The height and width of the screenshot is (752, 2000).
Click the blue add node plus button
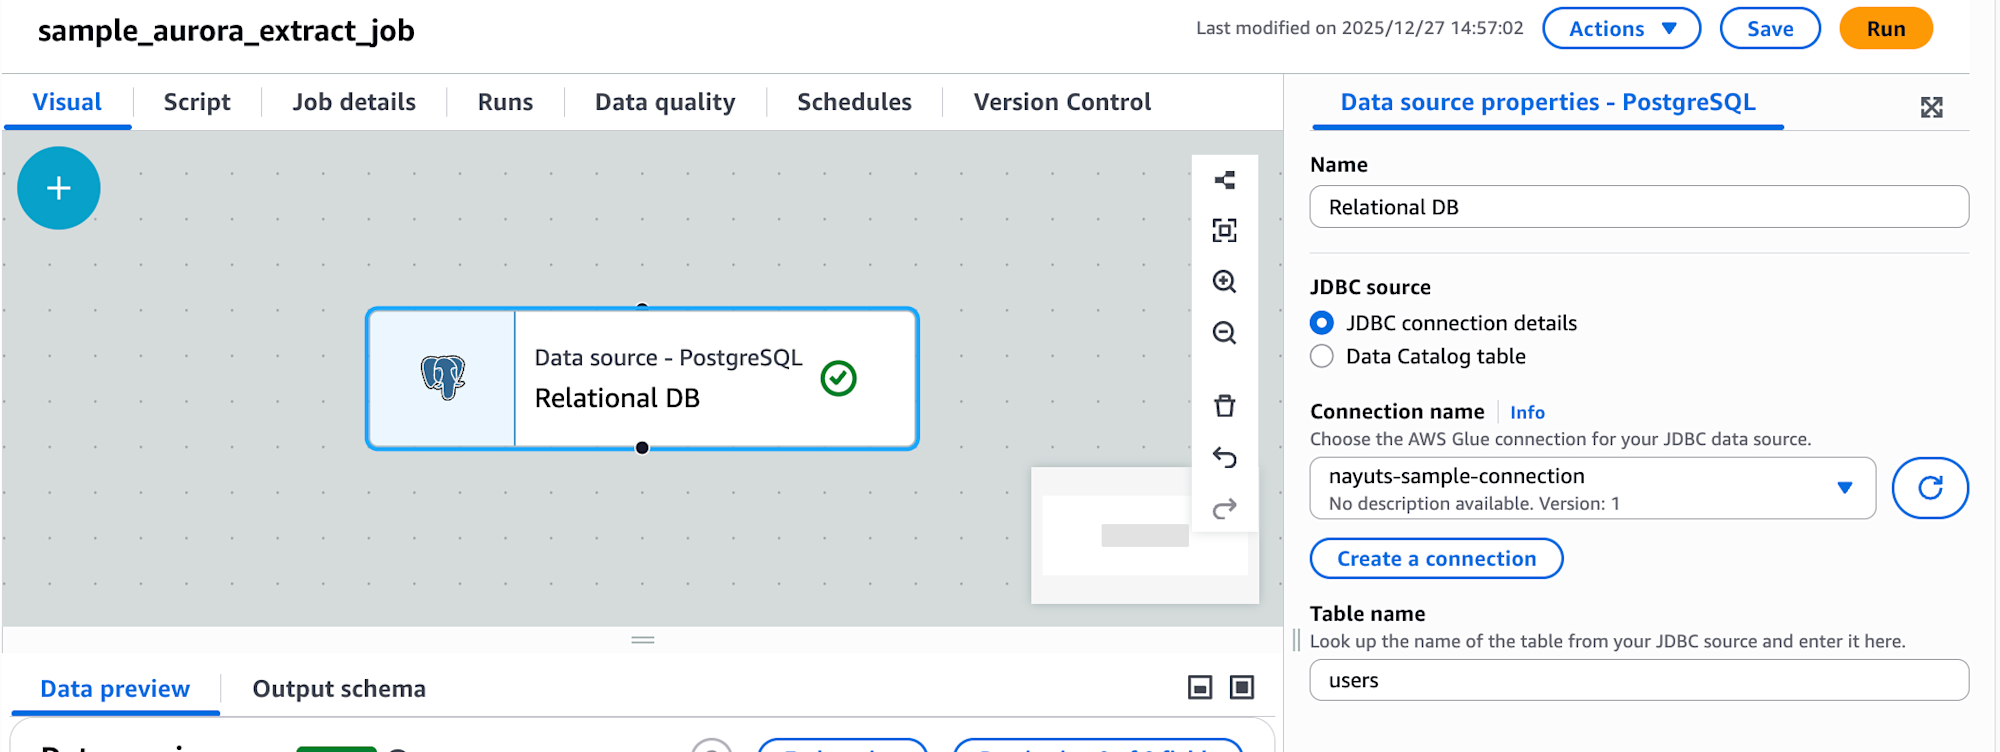59,188
